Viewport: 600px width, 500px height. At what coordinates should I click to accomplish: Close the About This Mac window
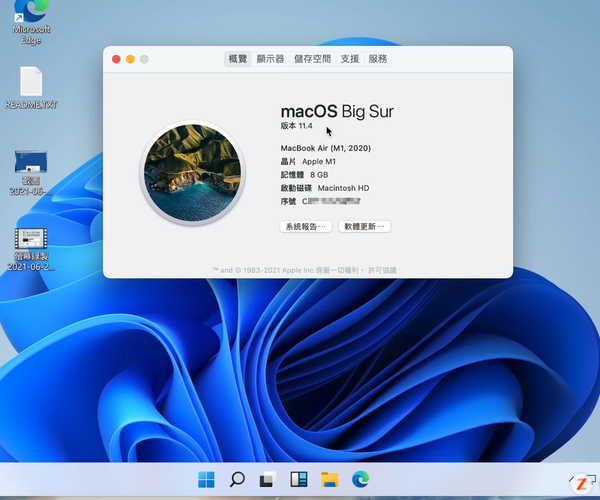click(116, 59)
